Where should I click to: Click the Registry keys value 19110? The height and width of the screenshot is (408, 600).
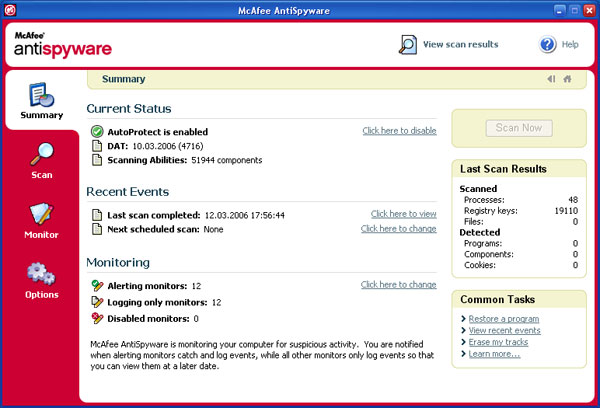click(x=566, y=211)
